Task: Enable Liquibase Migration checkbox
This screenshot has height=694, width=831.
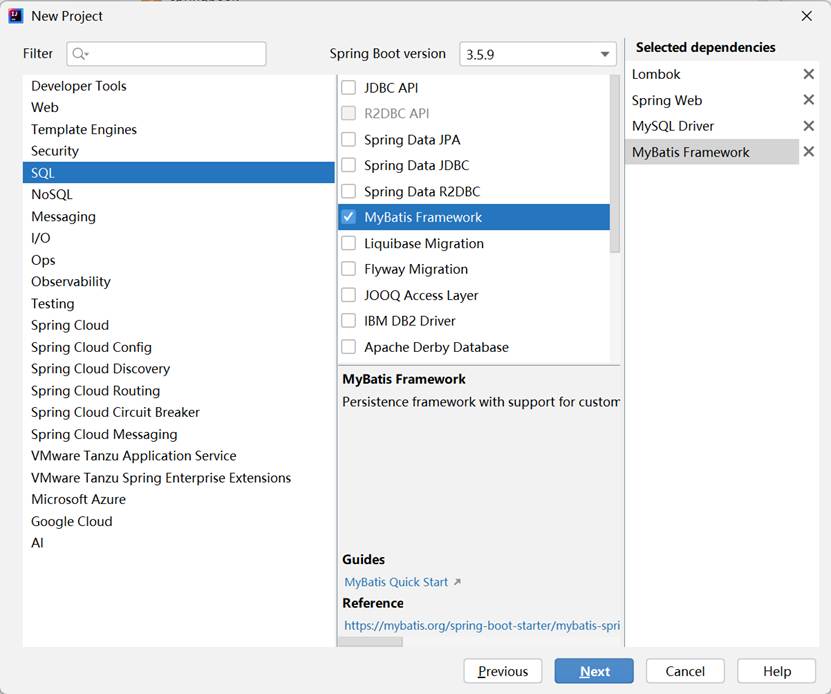Action: (348, 243)
